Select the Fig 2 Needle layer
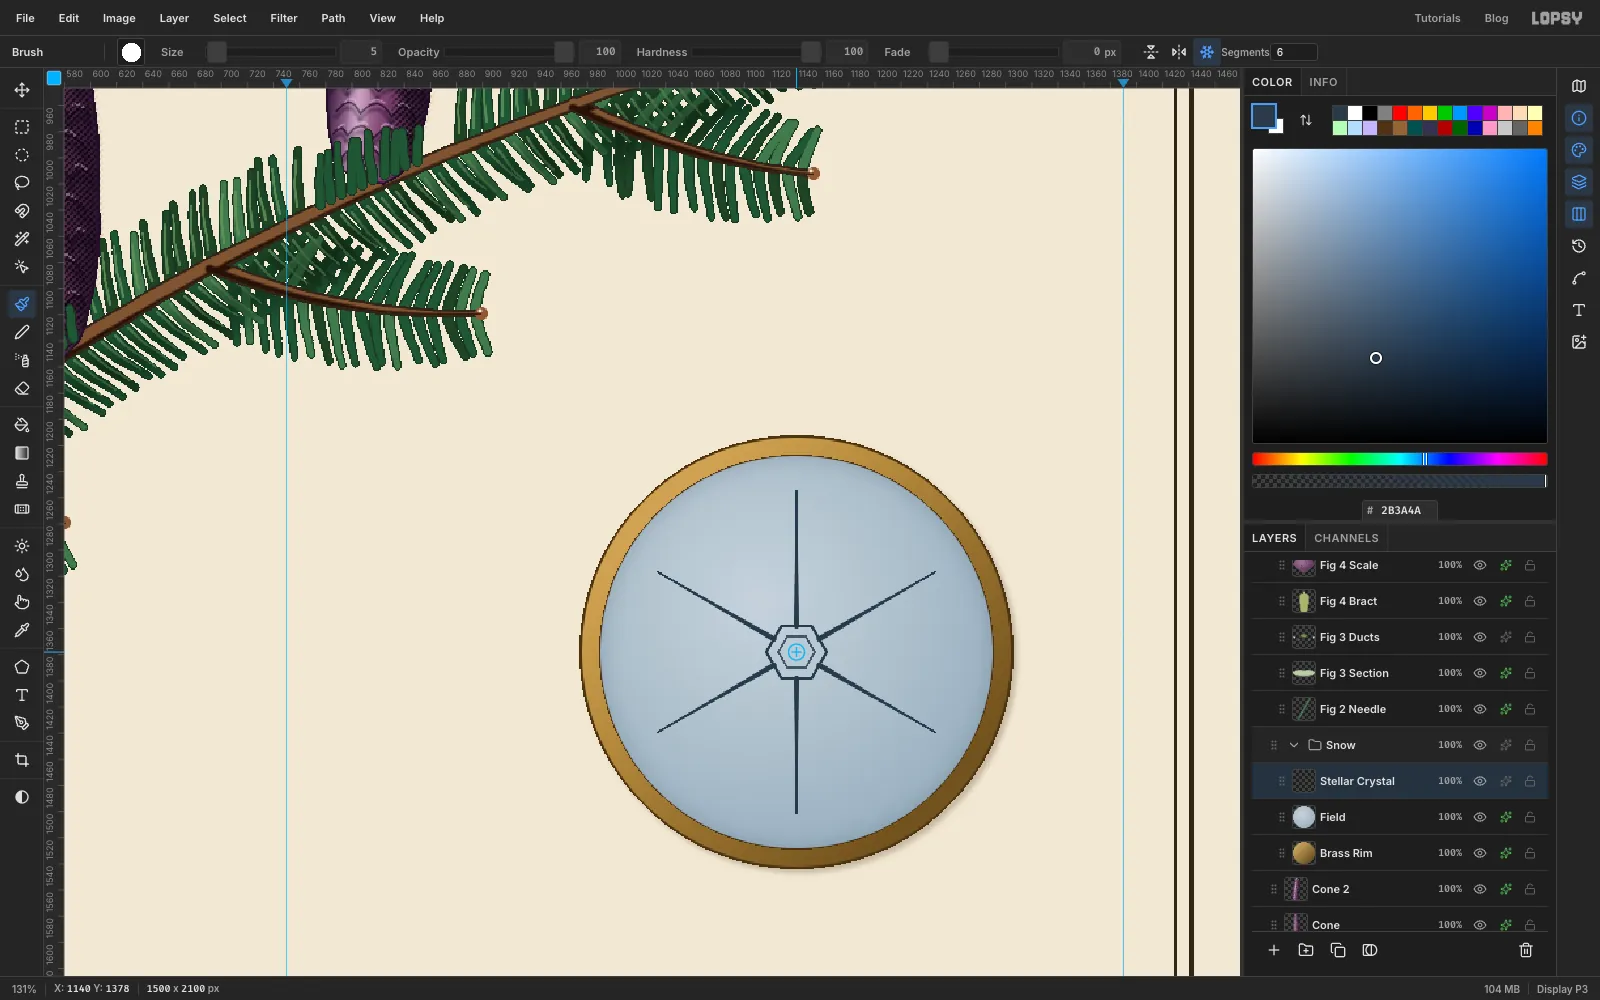The image size is (1600, 1000). 1400,709
